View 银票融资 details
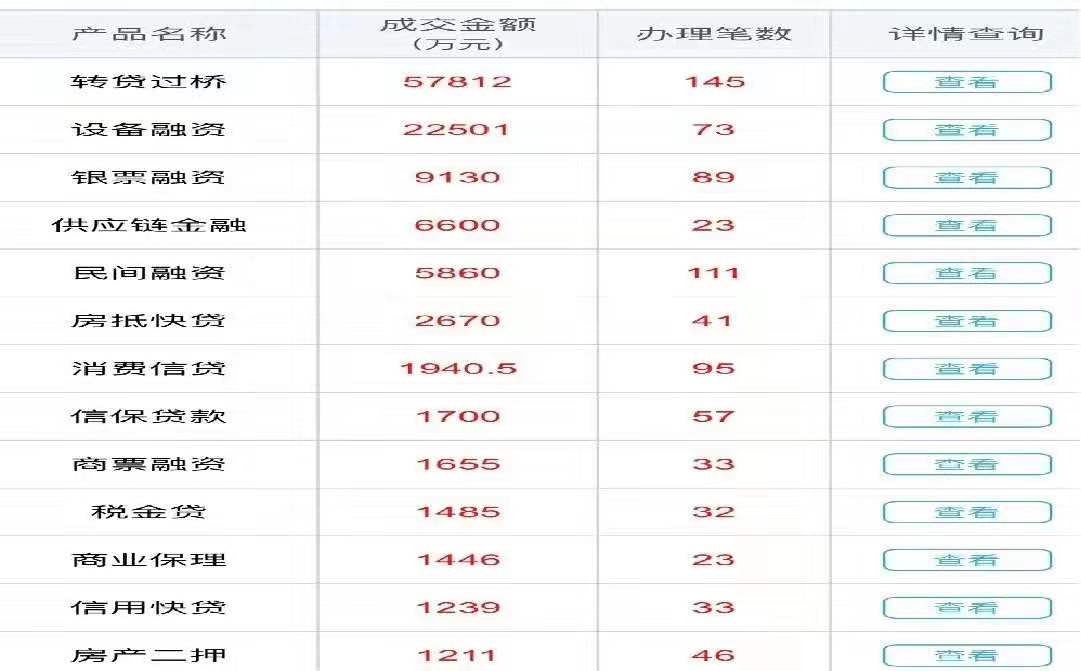 pyautogui.click(x=967, y=177)
